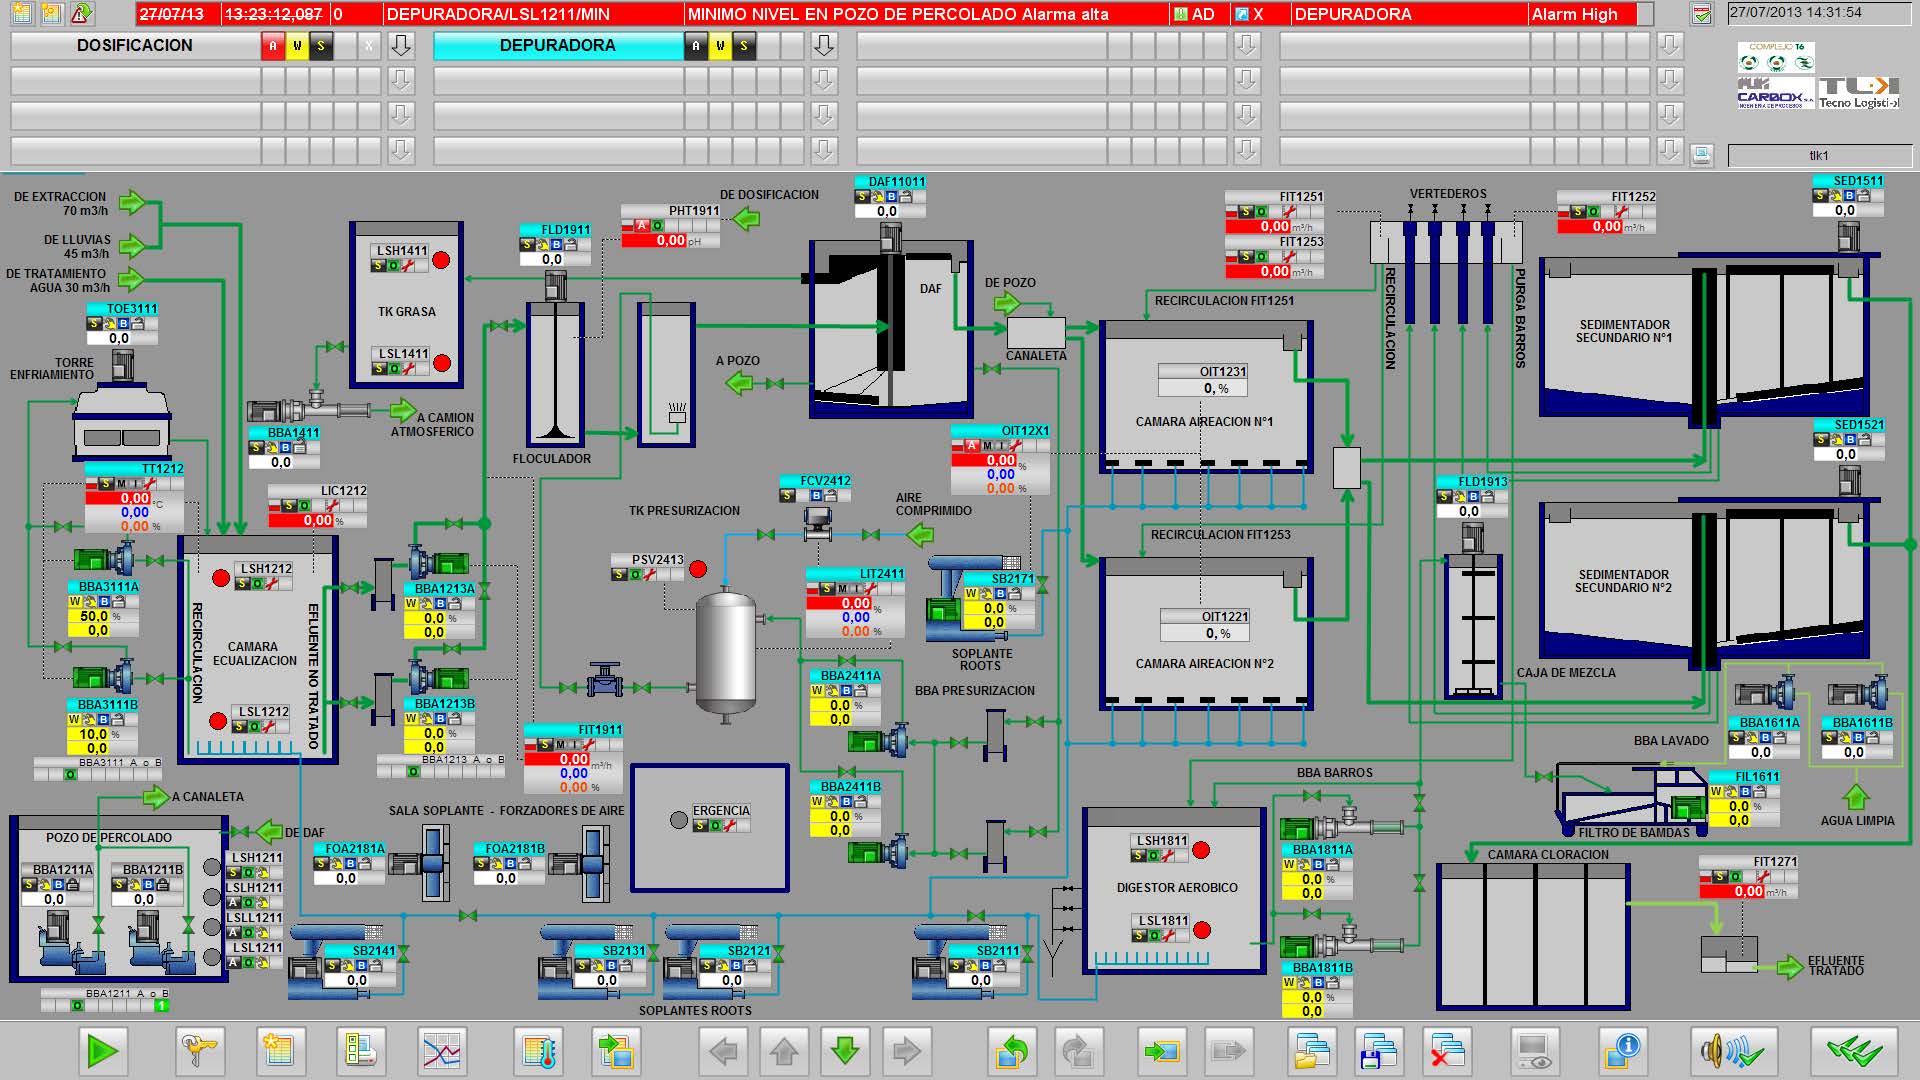Viewport: 1920px width, 1080px height.
Task: Click the grey up arrow navigation icon
Action: [784, 1051]
